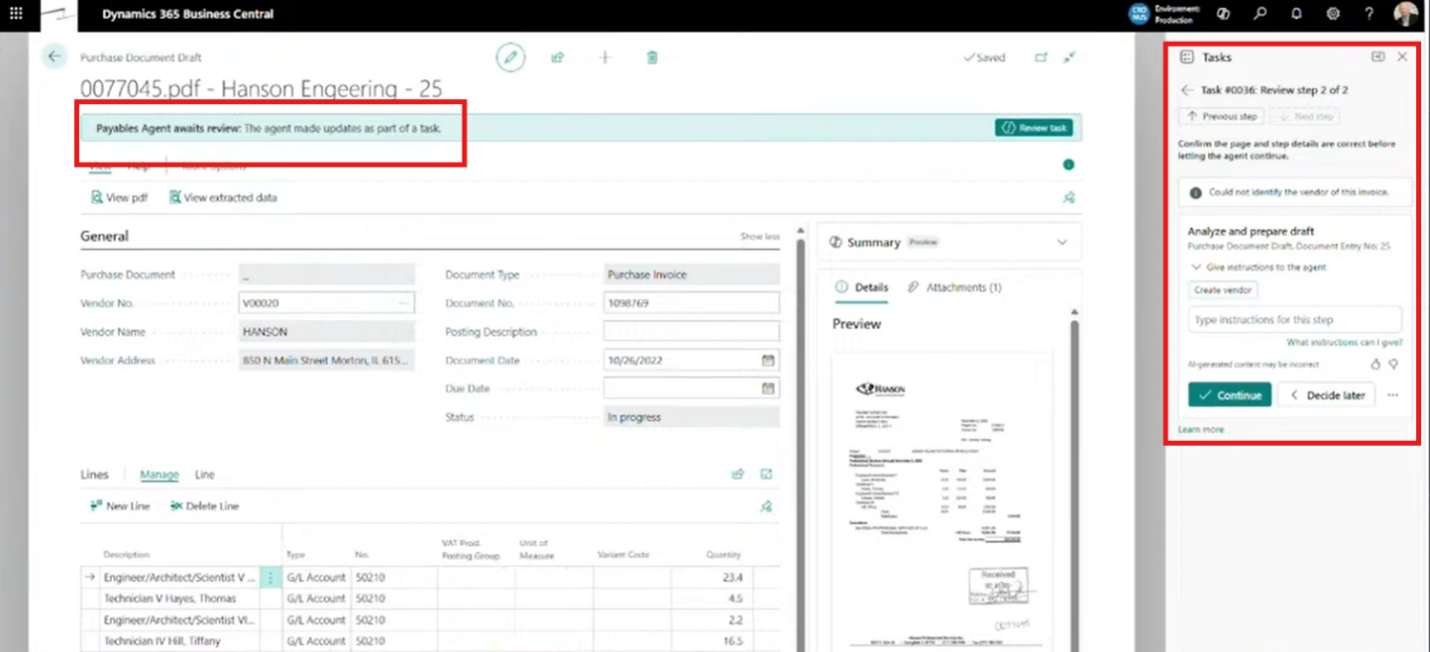1430x652 pixels.
Task: Collapse Give instructions to the agent
Action: pyautogui.click(x=1196, y=267)
